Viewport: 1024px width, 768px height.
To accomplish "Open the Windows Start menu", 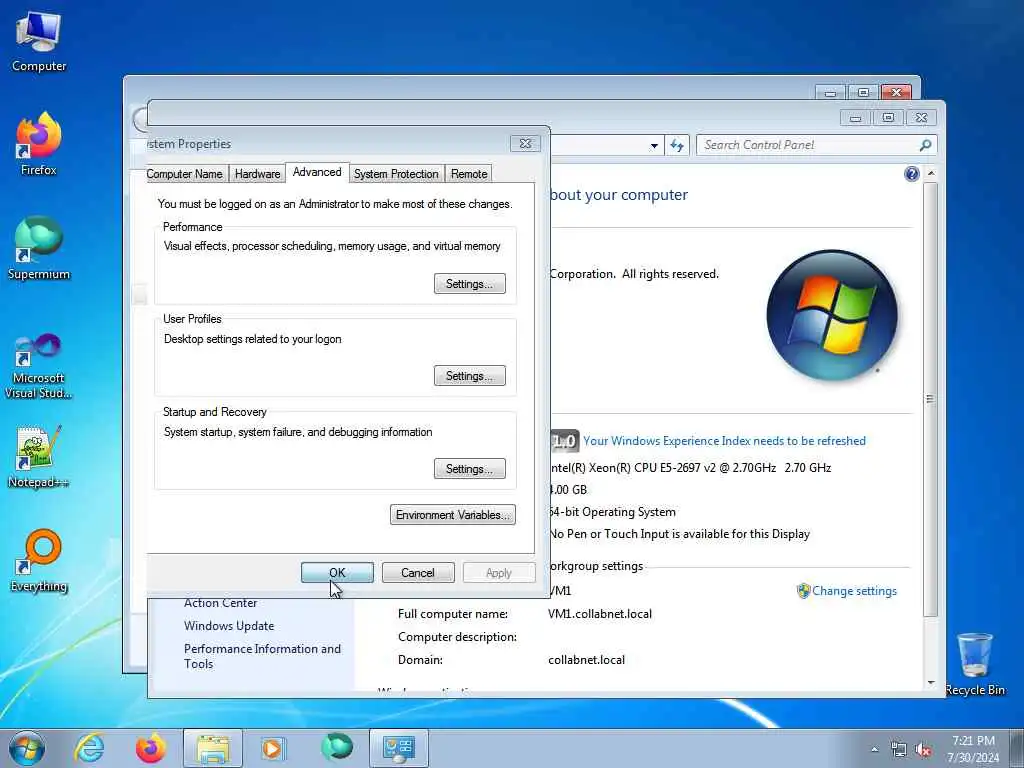I will [x=27, y=748].
